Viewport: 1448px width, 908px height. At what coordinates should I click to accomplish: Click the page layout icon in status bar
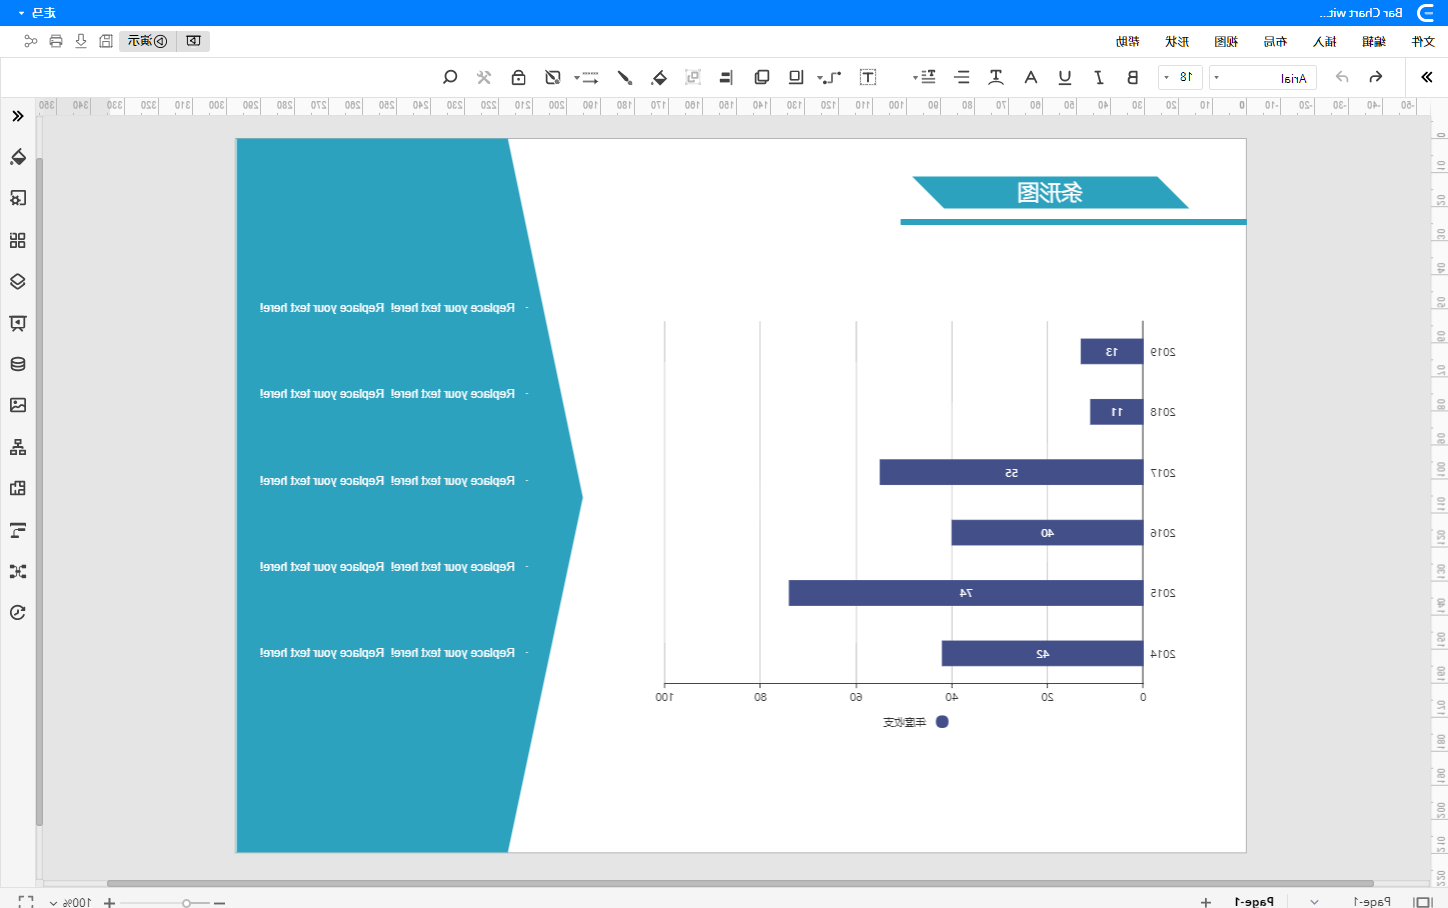[1423, 902]
